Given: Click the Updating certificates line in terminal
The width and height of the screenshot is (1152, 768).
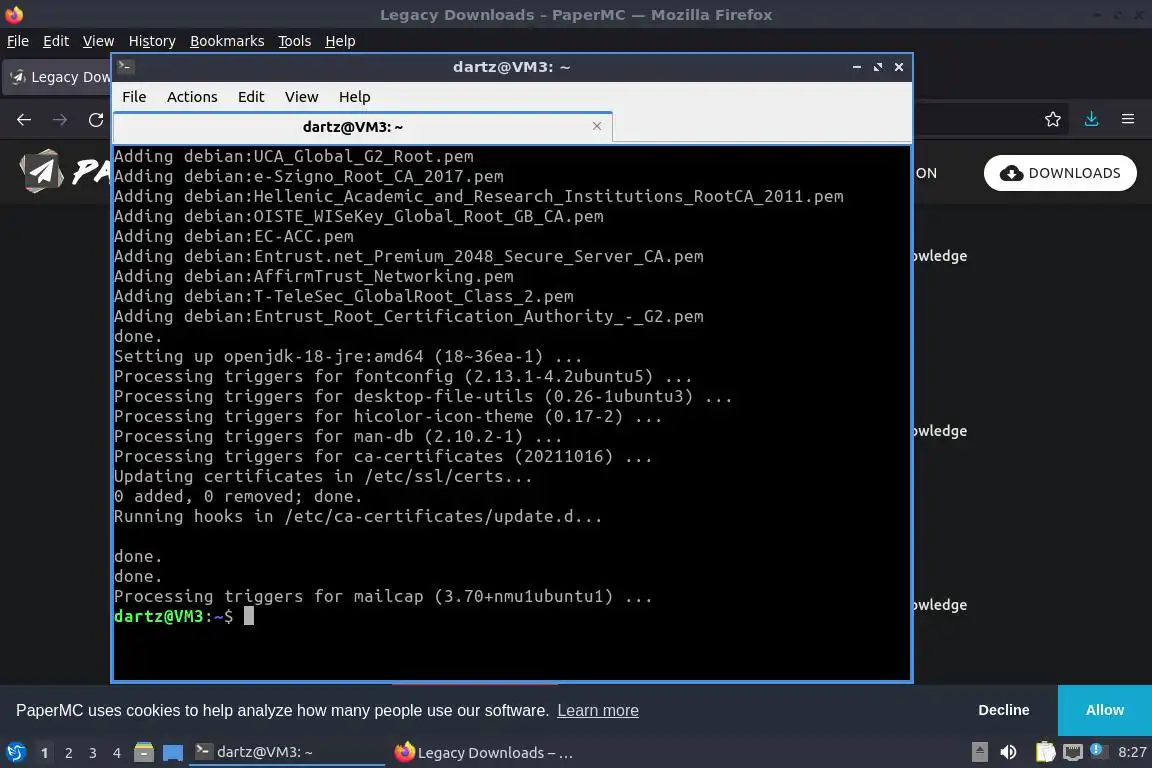Looking at the screenshot, I should (323, 476).
